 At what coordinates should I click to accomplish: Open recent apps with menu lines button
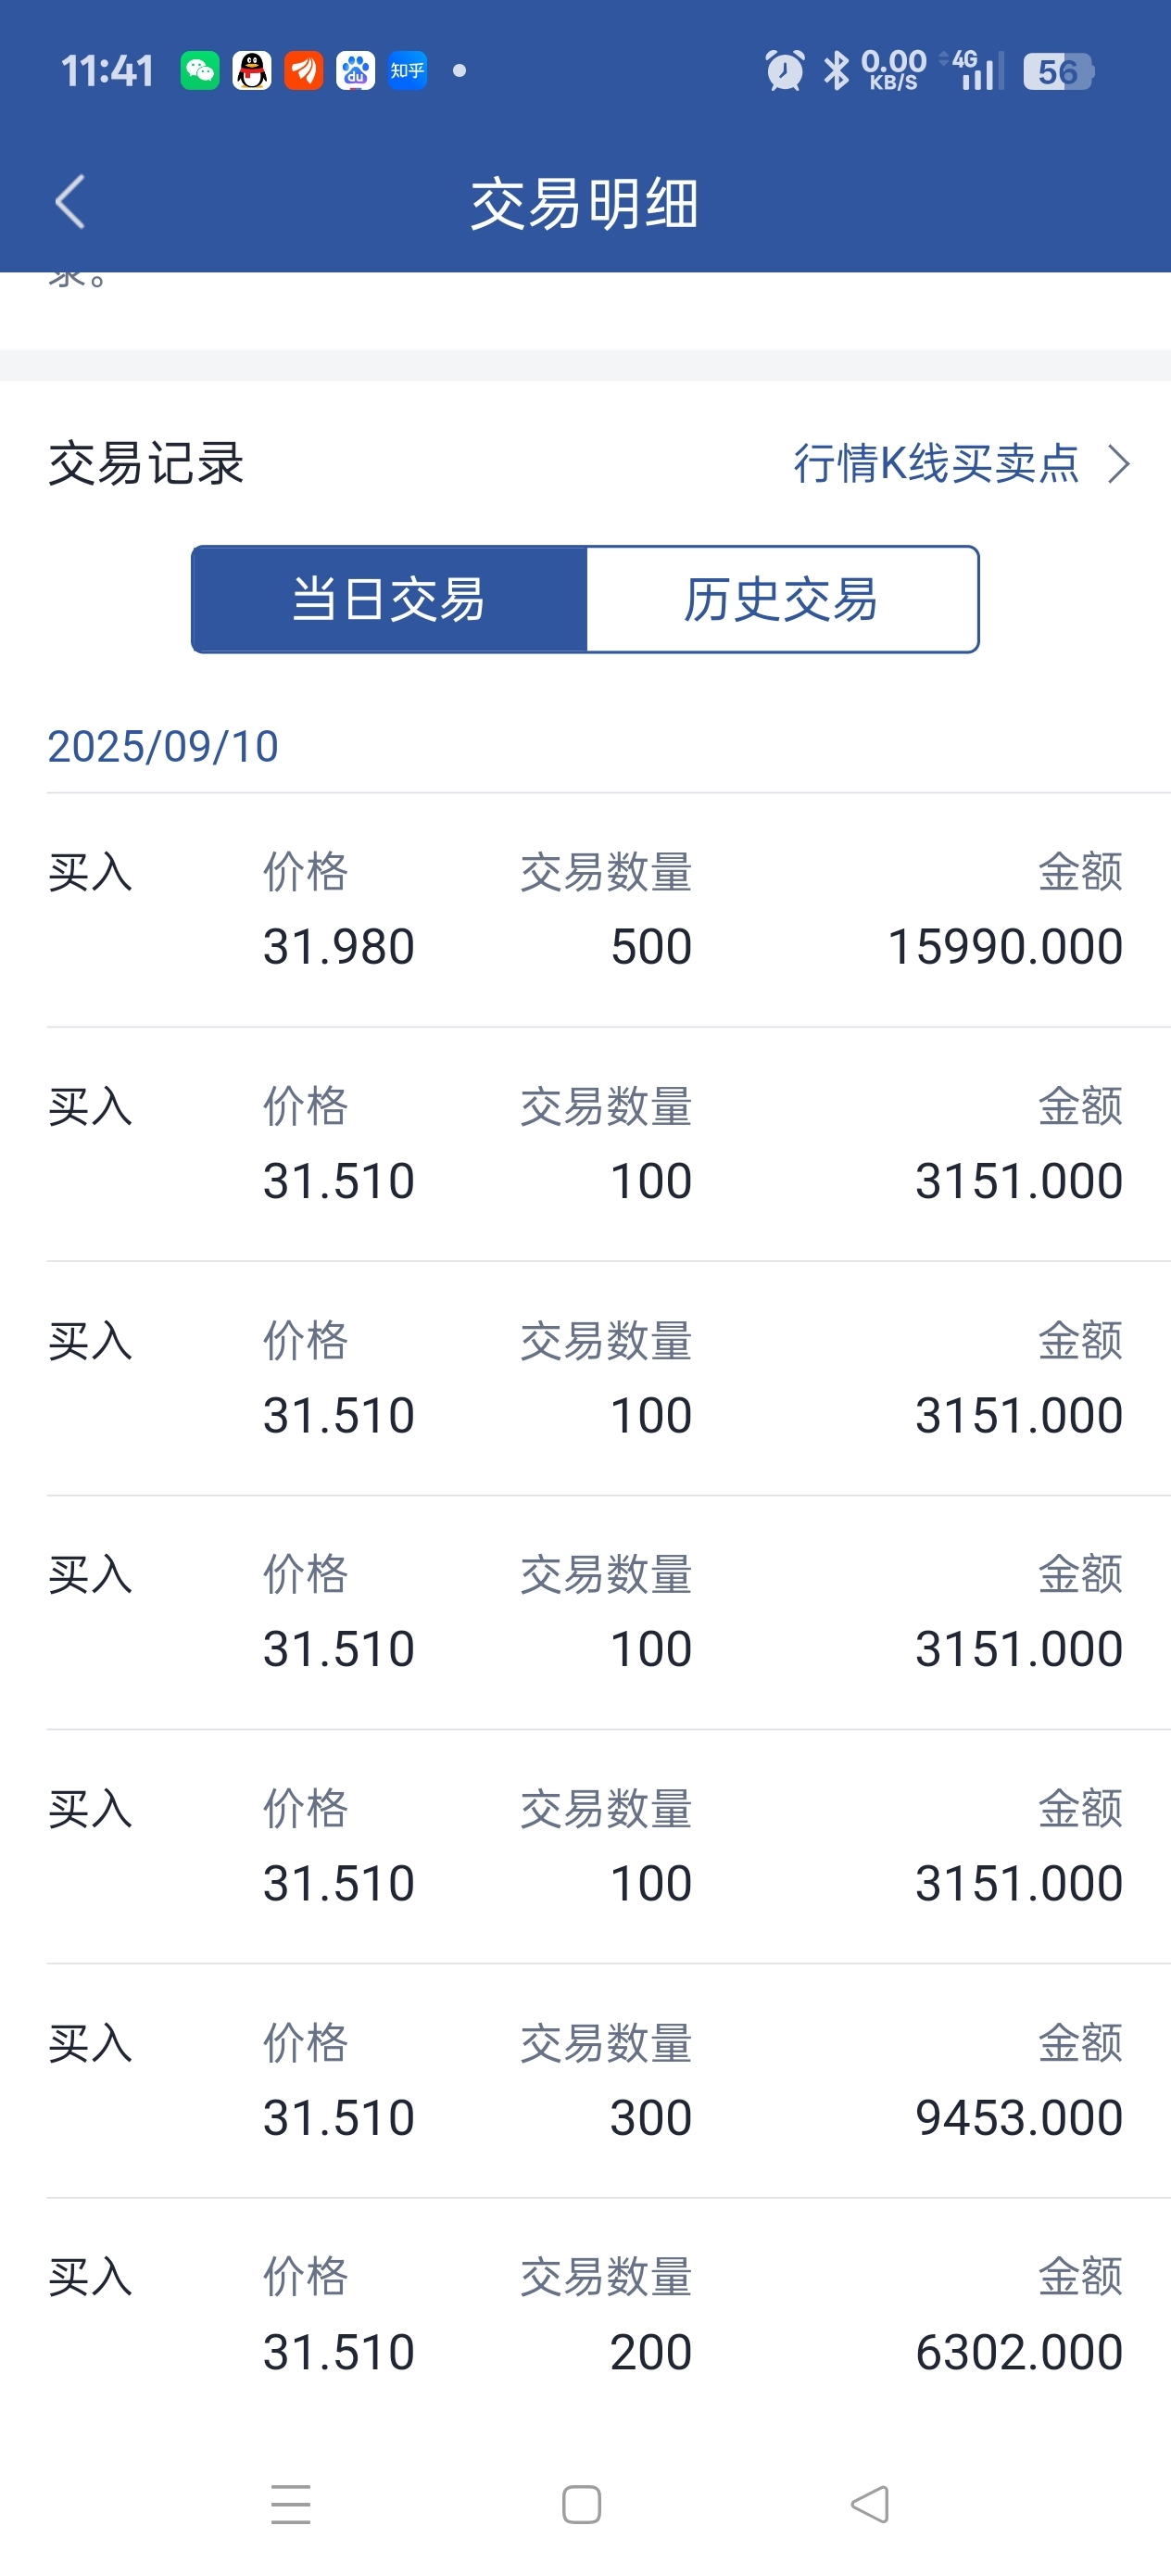pos(291,2504)
